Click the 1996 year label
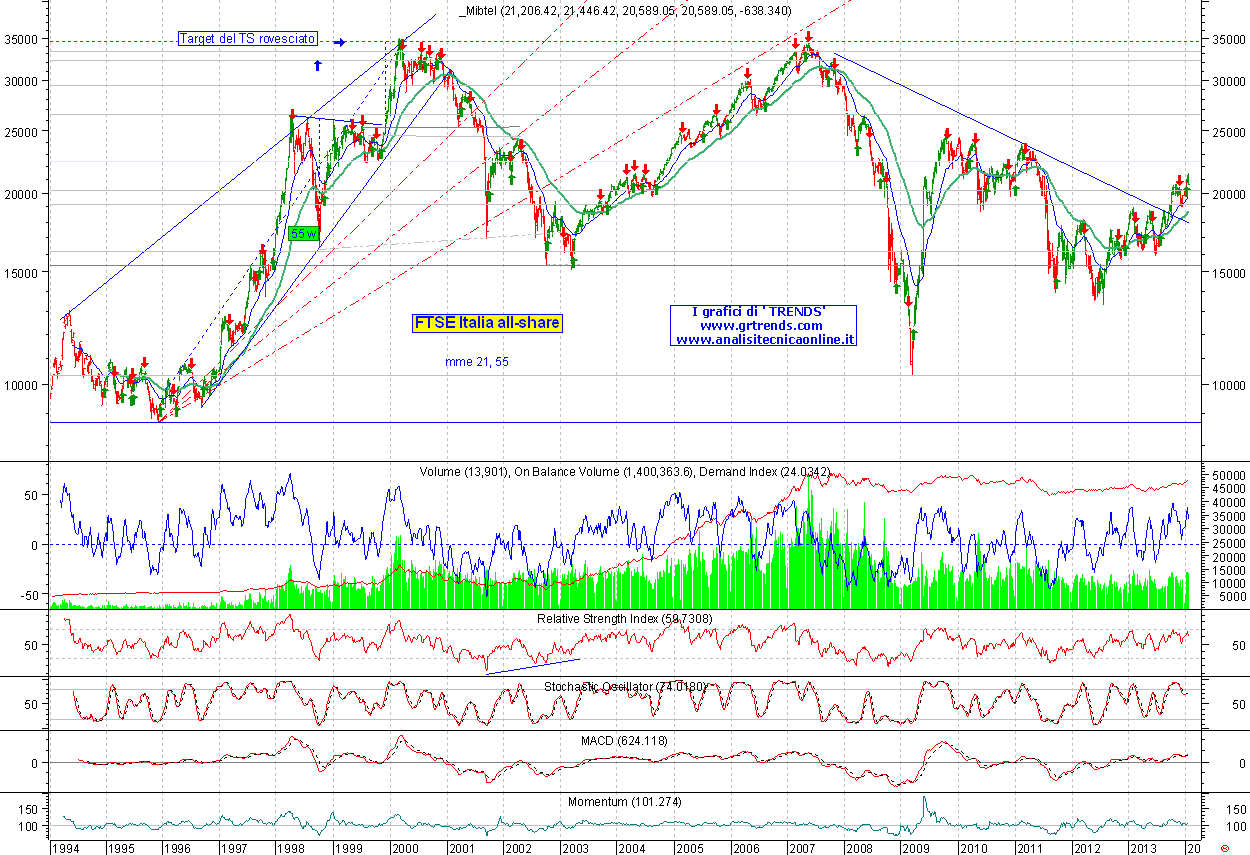The height and width of the screenshot is (855, 1250). (x=179, y=848)
